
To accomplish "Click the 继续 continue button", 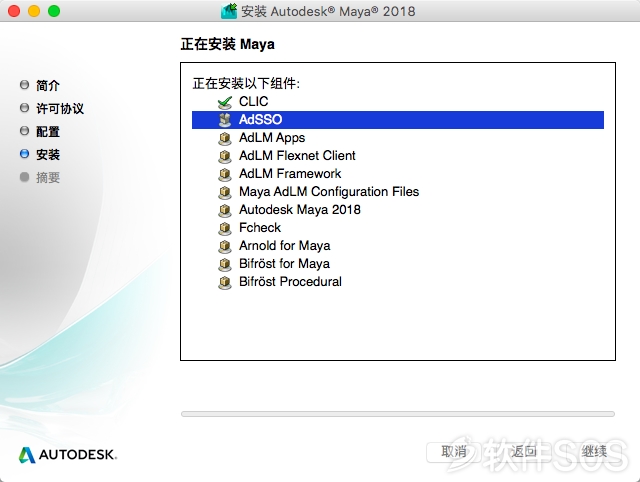I will tap(594, 452).
